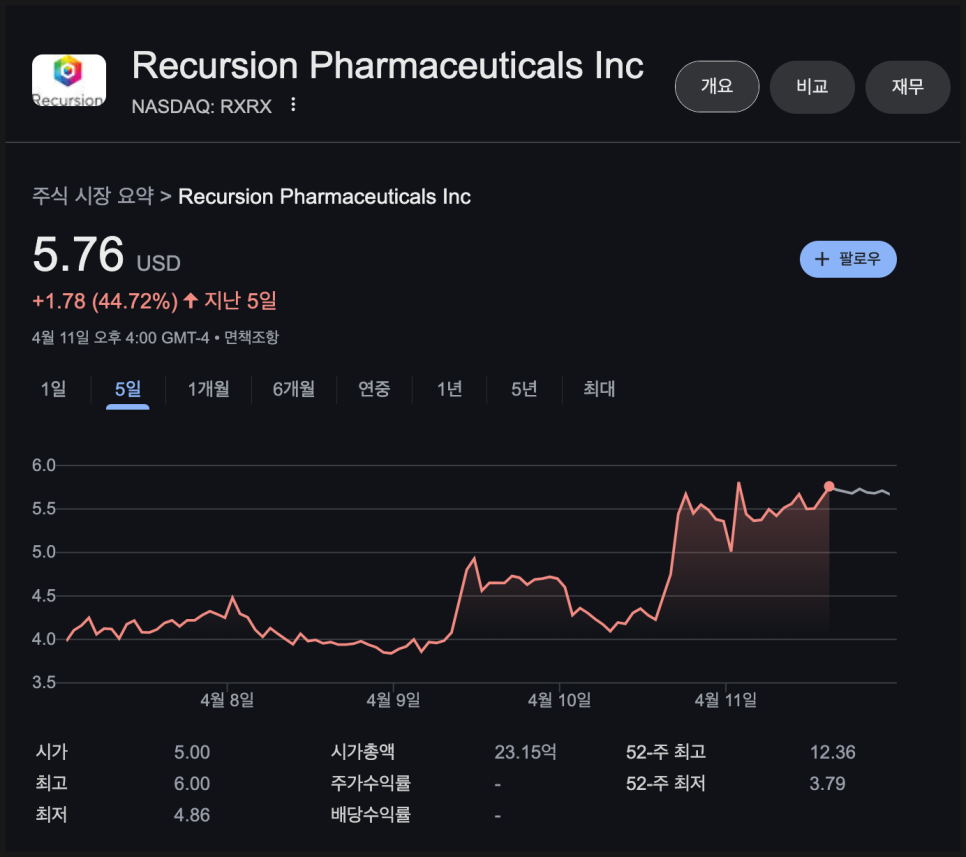Click the red current-price dot on the chart
The height and width of the screenshot is (857, 966).
[829, 487]
